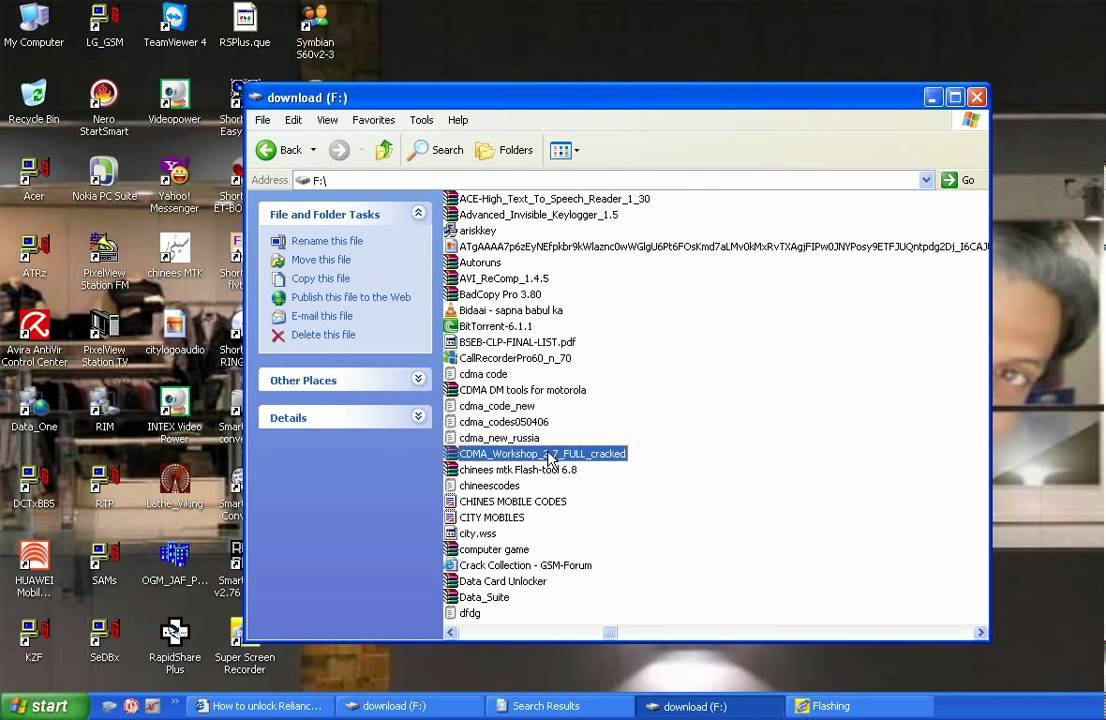The image size is (1106, 720).
Task: Click the Go button
Action: (958, 180)
